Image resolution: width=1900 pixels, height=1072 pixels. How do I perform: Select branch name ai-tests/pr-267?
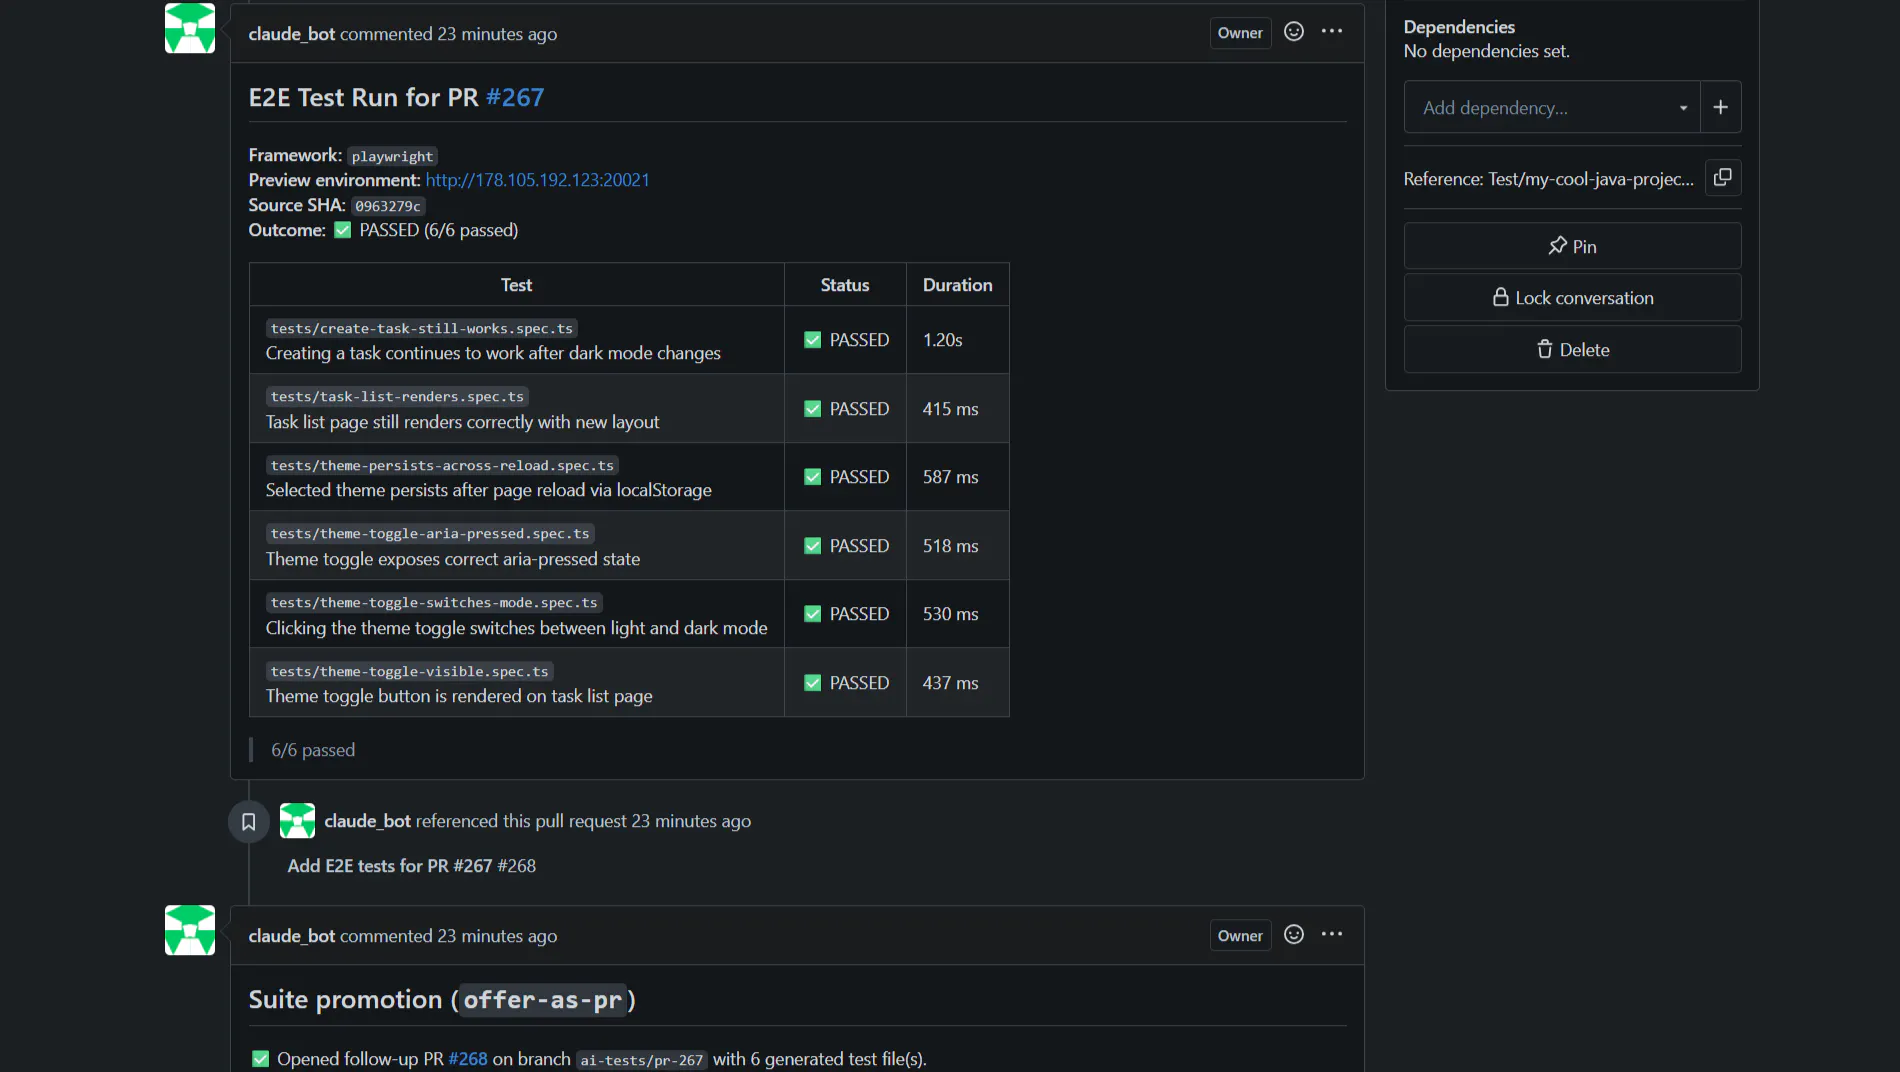tap(642, 1060)
